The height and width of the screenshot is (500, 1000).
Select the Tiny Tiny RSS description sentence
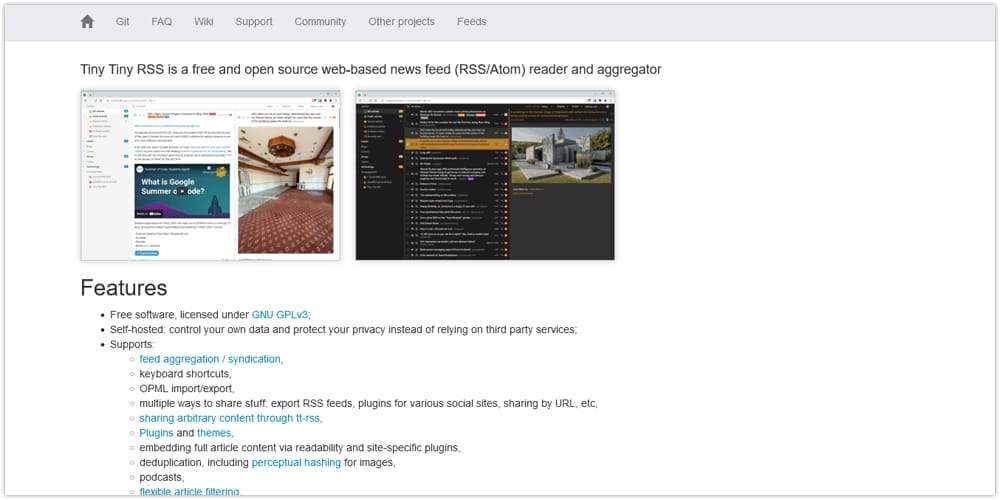coord(371,70)
